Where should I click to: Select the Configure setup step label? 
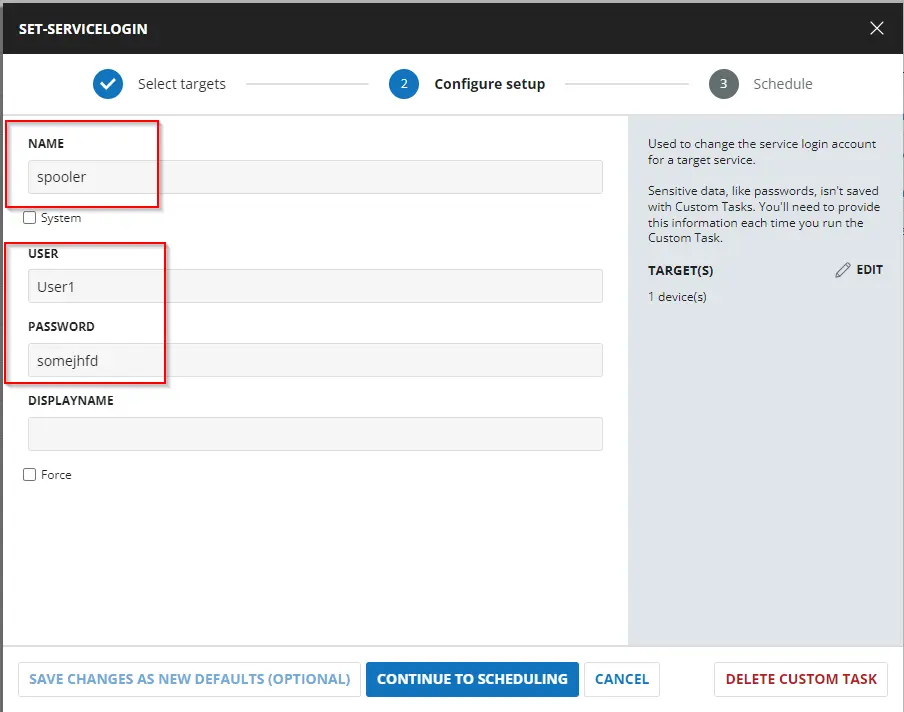489,84
